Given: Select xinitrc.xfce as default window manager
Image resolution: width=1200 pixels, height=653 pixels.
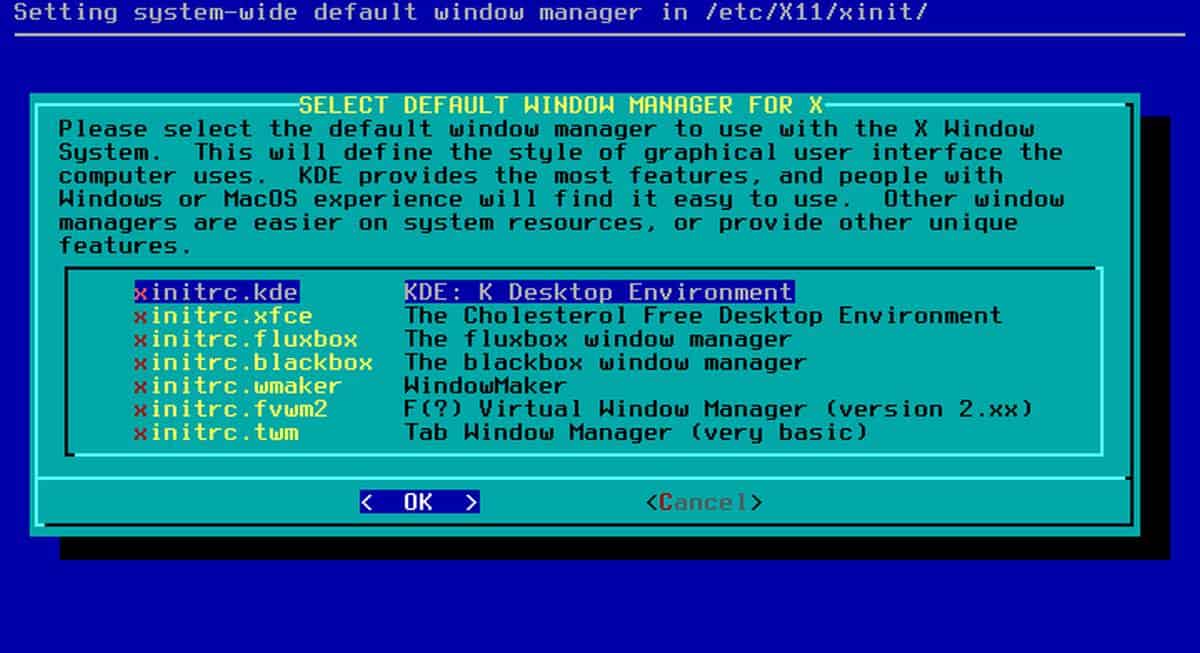Looking at the screenshot, I should pos(230,316).
